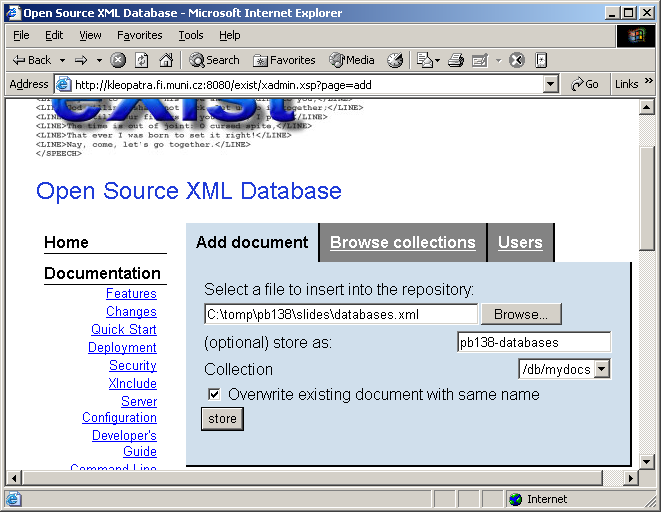The image size is (661, 512).
Task: Open the Search pane
Action: coord(215,60)
